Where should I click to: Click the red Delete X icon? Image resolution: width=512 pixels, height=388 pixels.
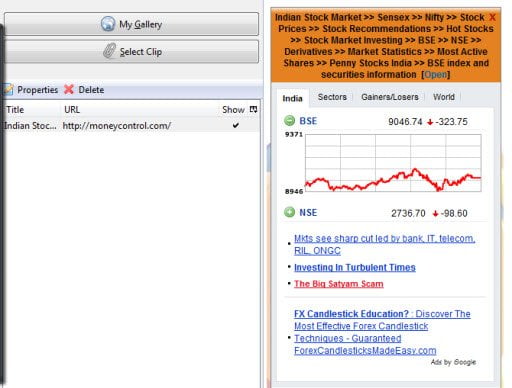(69, 89)
